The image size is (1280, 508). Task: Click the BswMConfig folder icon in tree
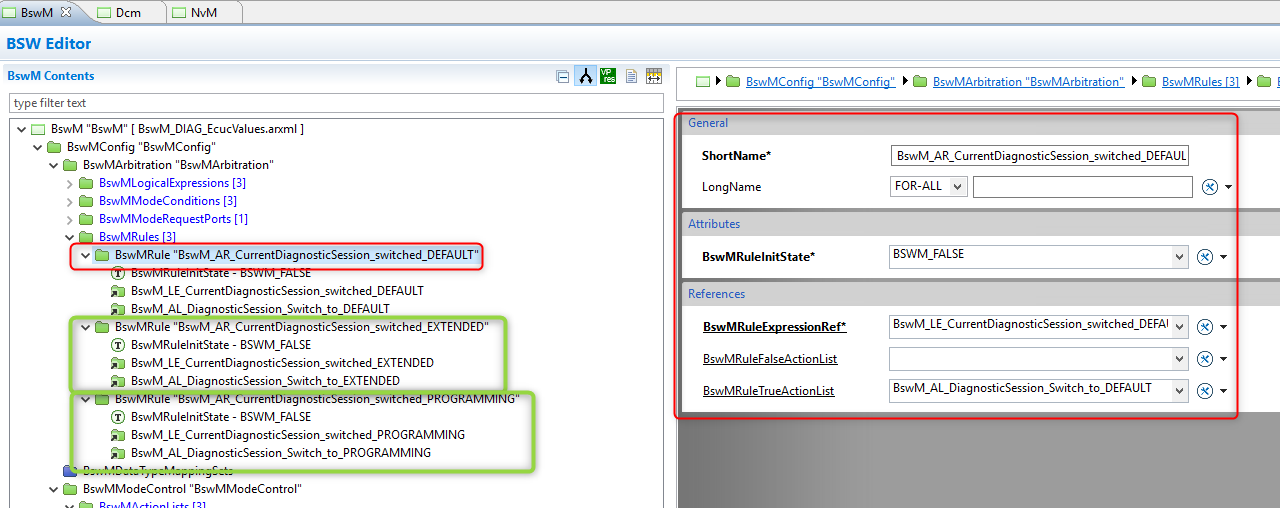(x=54, y=147)
